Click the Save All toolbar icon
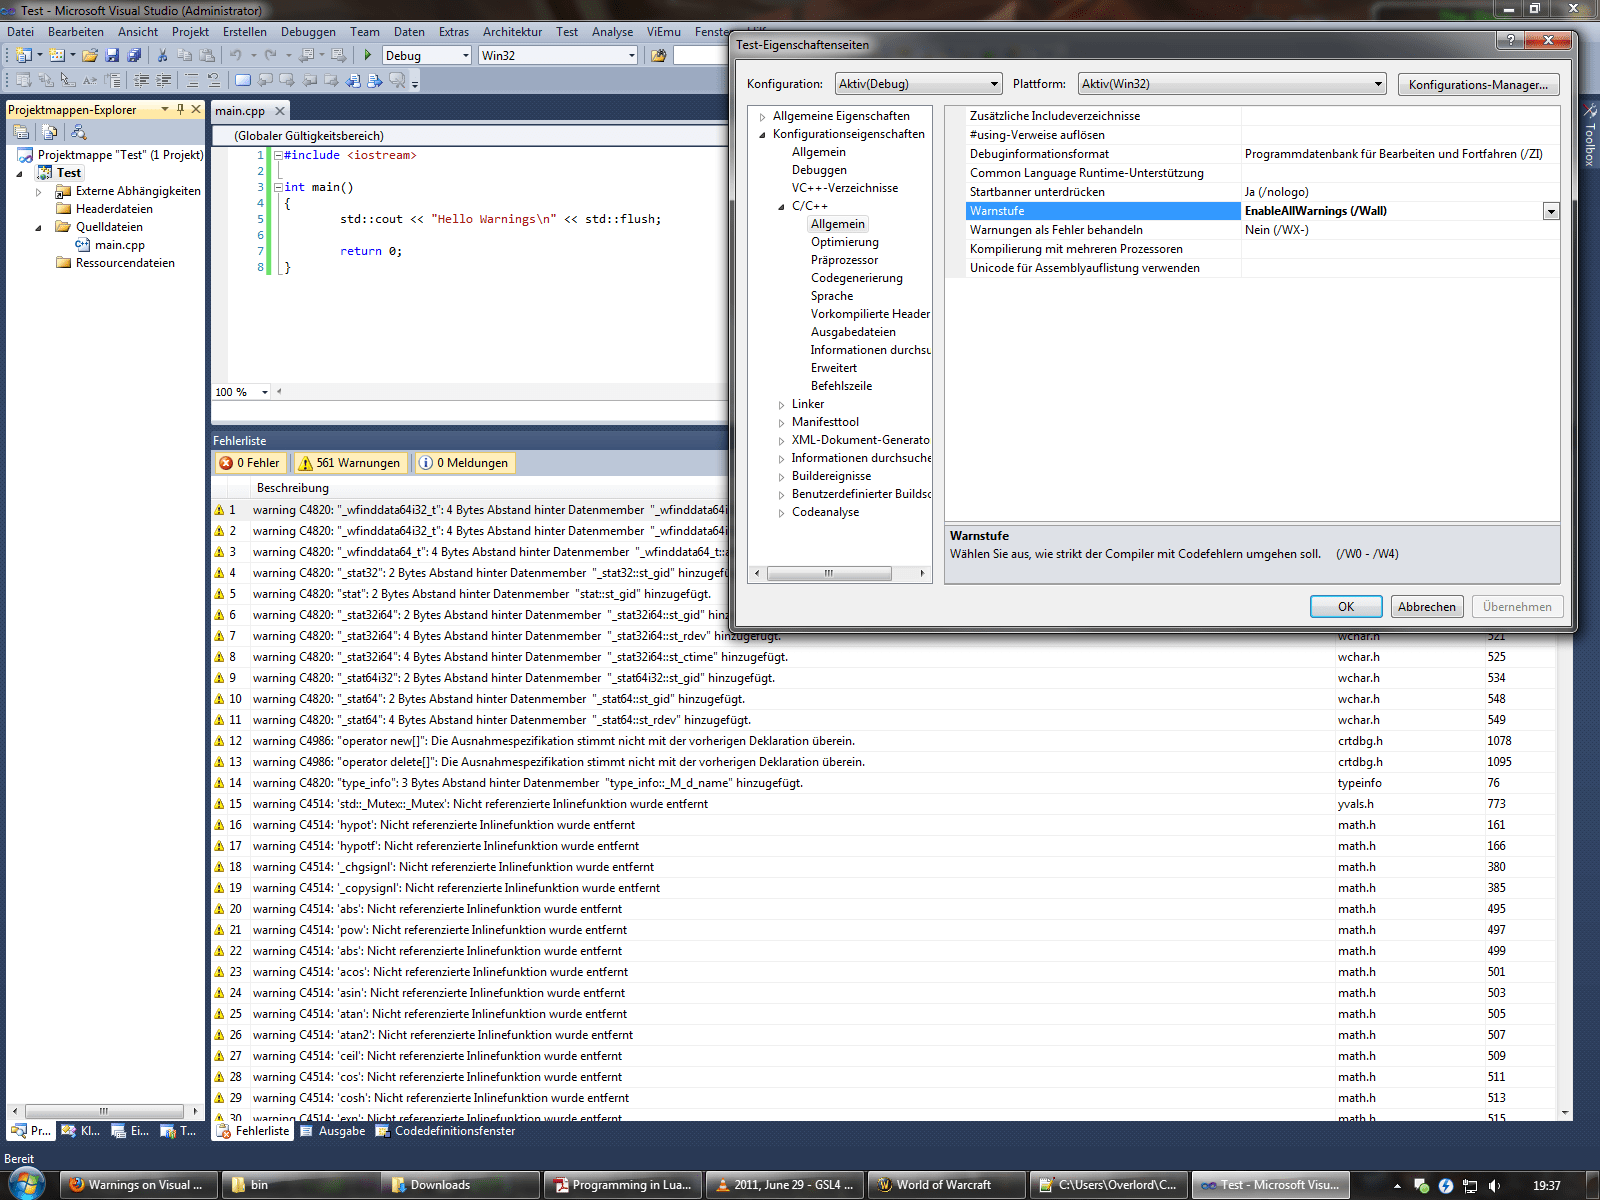 coord(134,55)
